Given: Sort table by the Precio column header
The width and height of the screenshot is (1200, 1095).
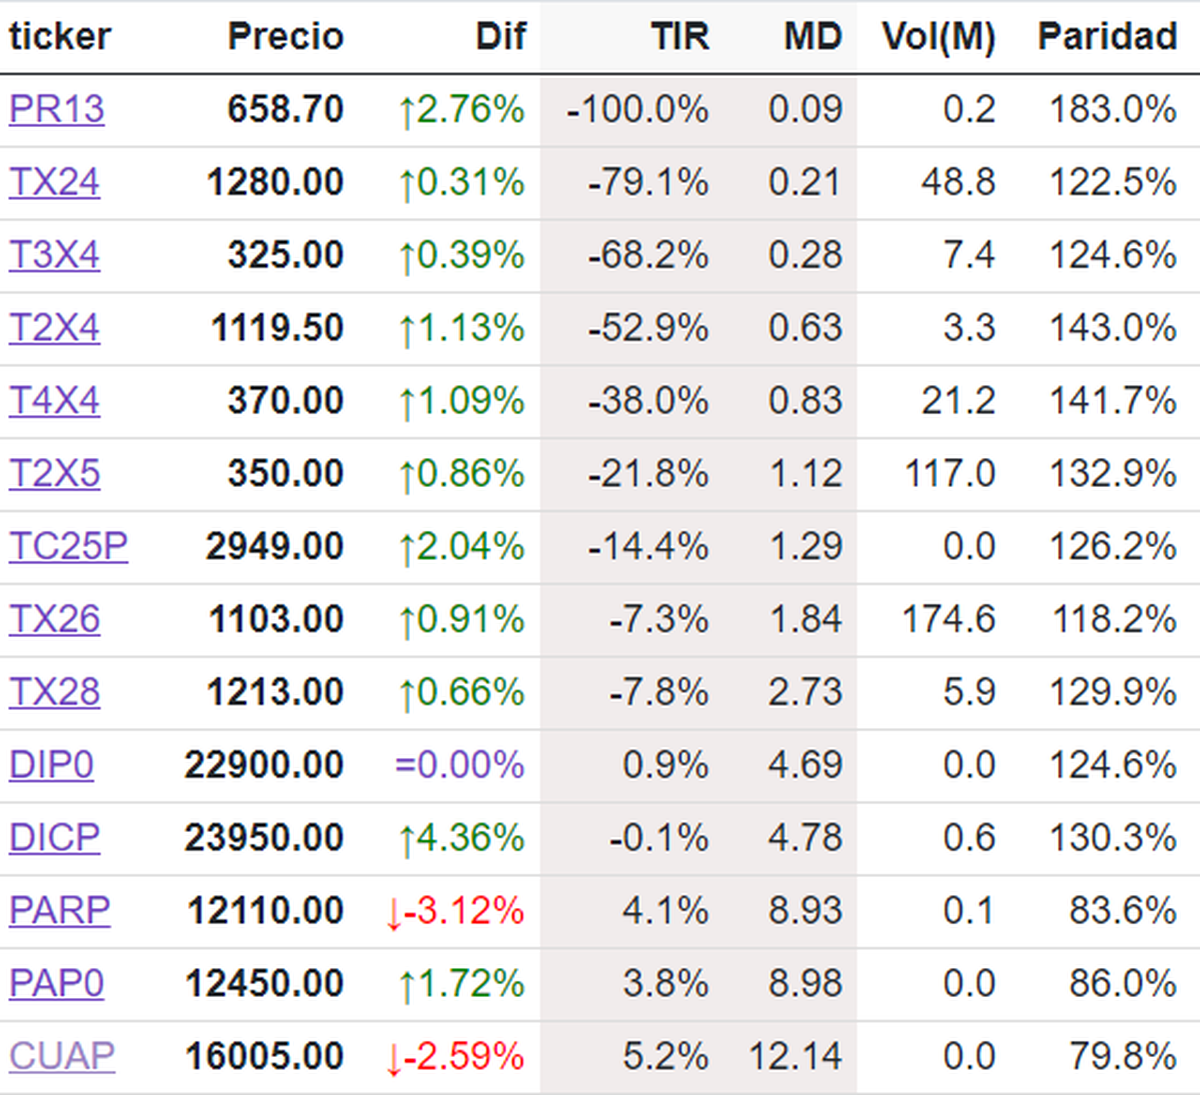Looking at the screenshot, I should 285,37.
